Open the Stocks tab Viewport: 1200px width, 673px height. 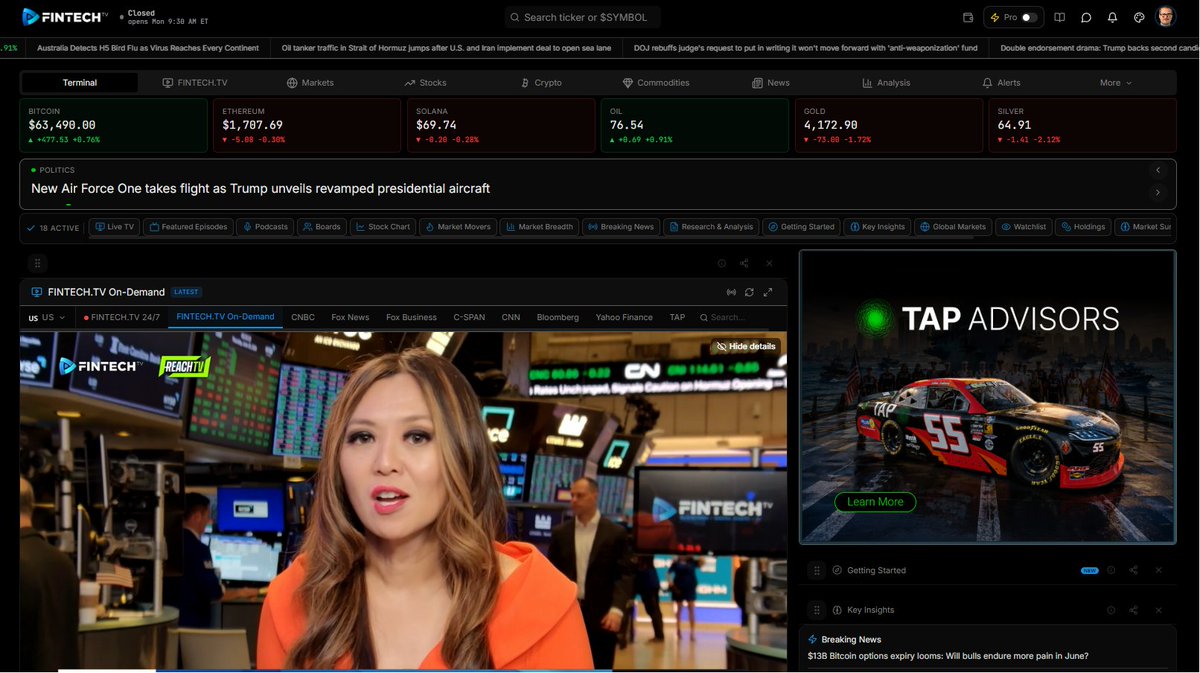tap(425, 83)
